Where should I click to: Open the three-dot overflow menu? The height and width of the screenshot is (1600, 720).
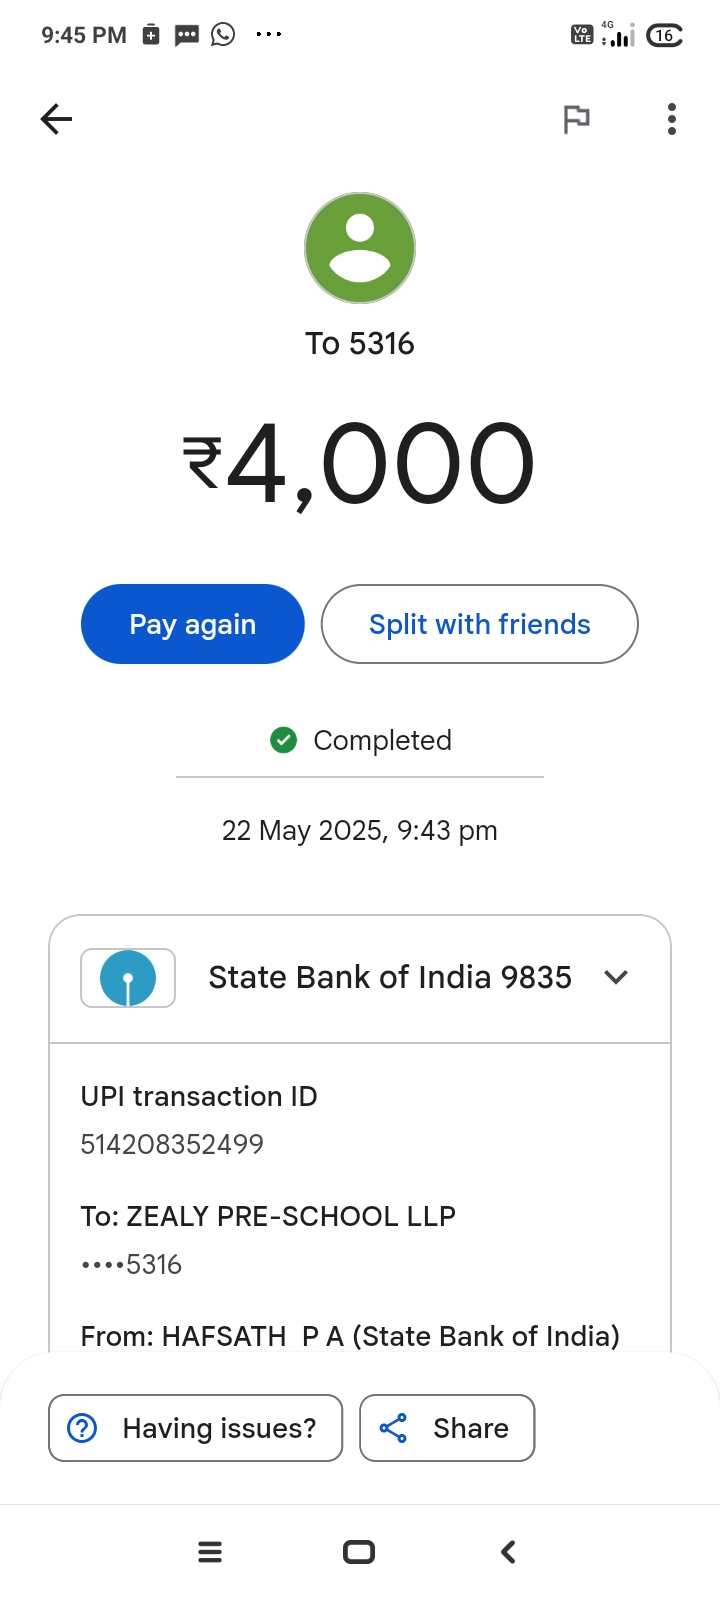click(x=672, y=120)
